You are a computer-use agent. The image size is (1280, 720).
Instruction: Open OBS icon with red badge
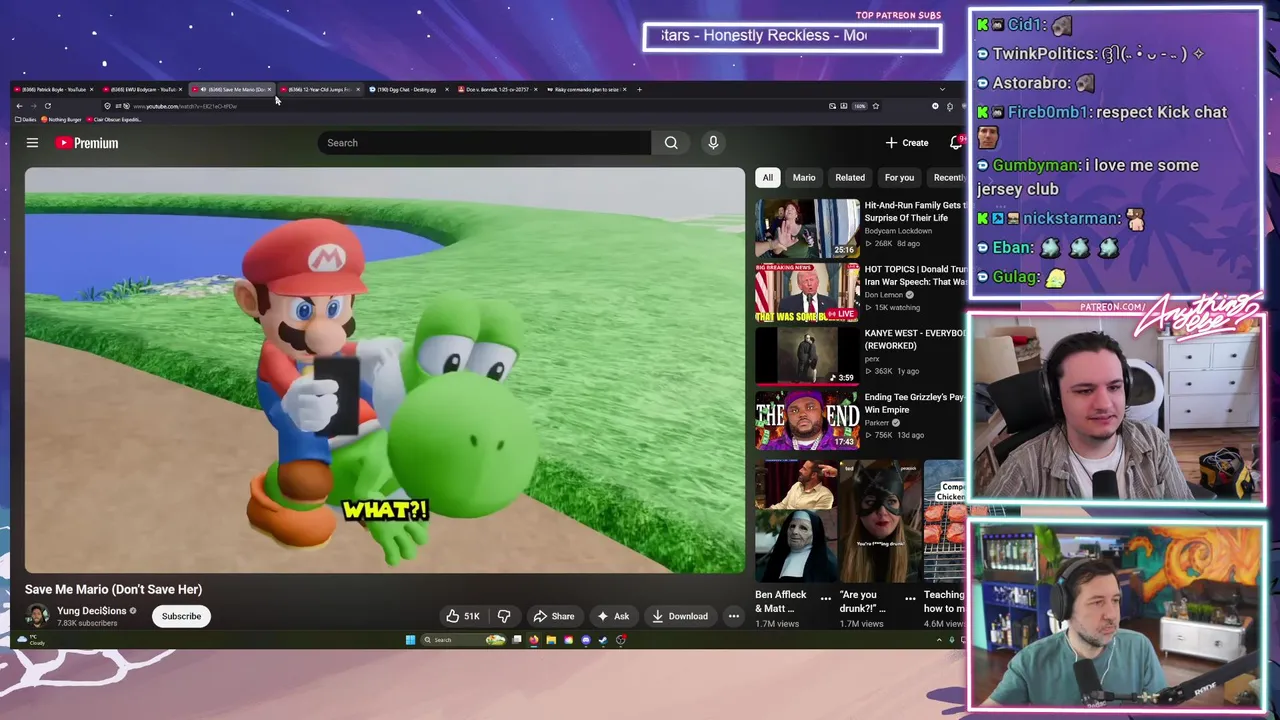[621, 639]
